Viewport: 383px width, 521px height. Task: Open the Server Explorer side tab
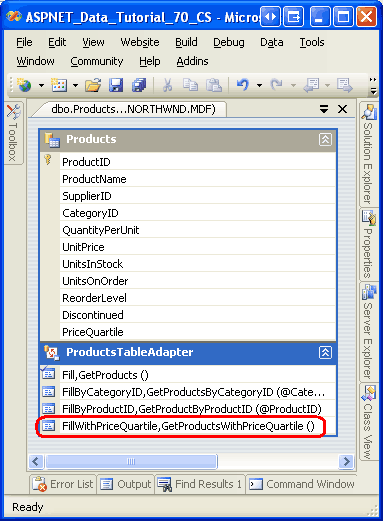pos(368,332)
